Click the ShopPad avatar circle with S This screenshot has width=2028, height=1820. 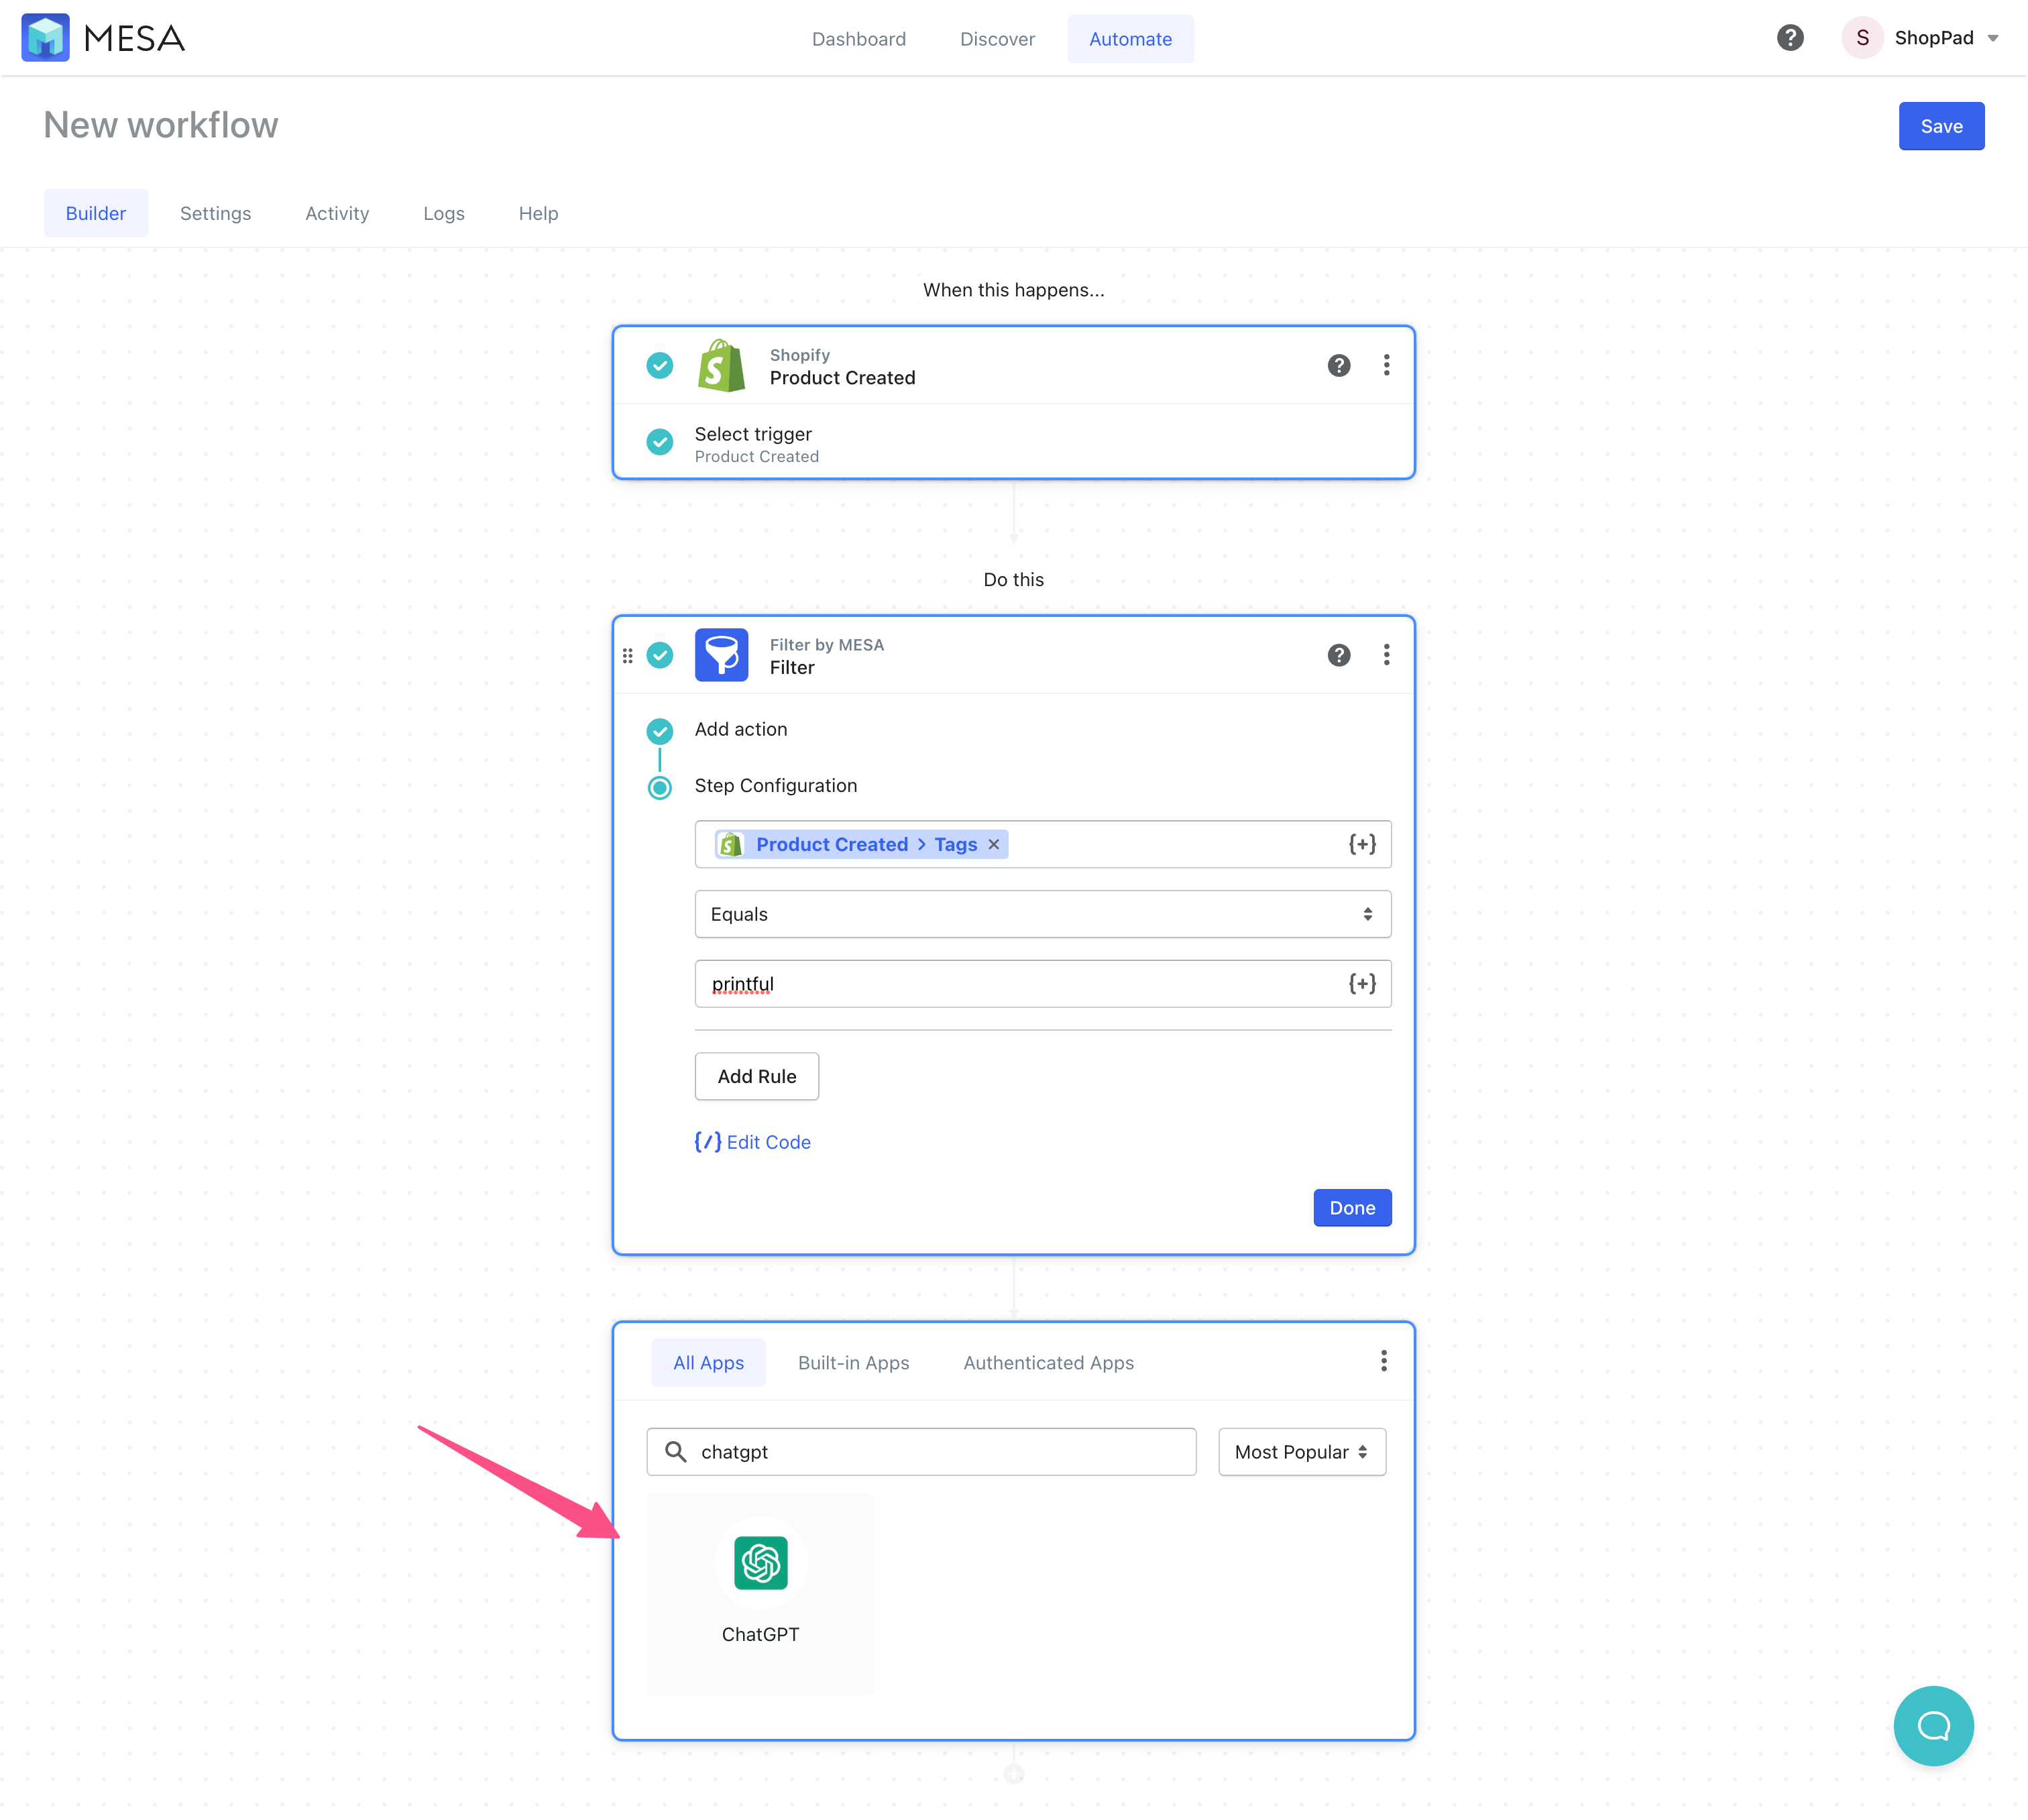point(1862,38)
